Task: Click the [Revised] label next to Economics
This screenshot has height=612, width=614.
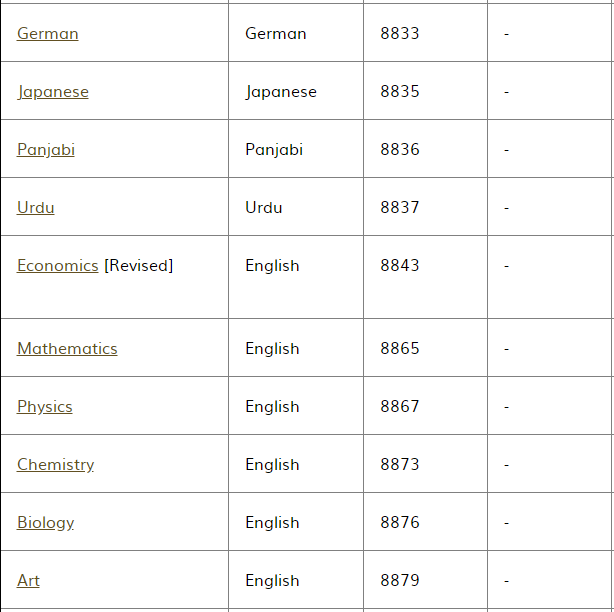Action: point(139,265)
